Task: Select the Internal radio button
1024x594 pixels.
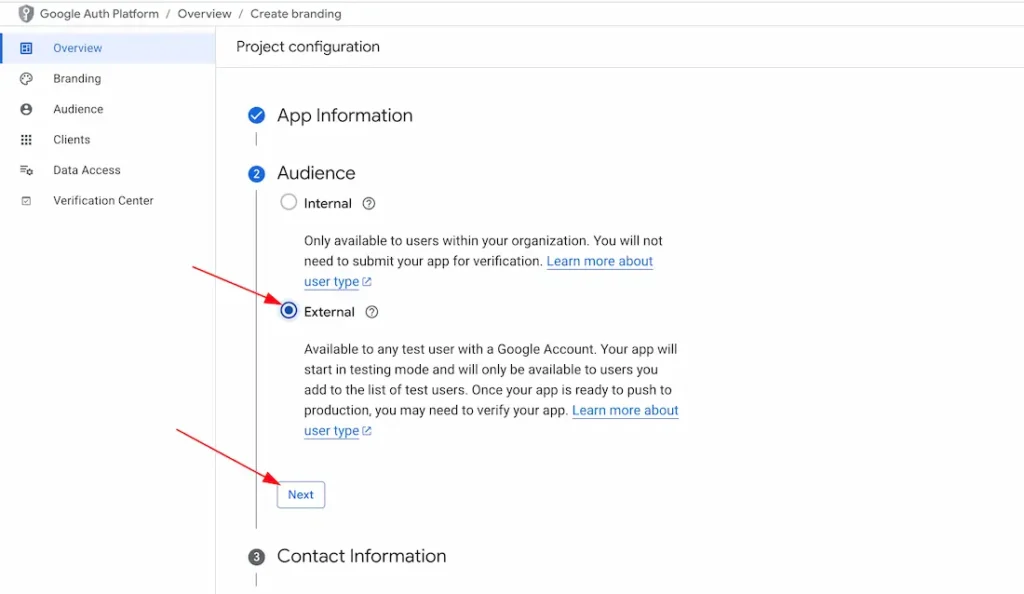Action: click(x=289, y=202)
